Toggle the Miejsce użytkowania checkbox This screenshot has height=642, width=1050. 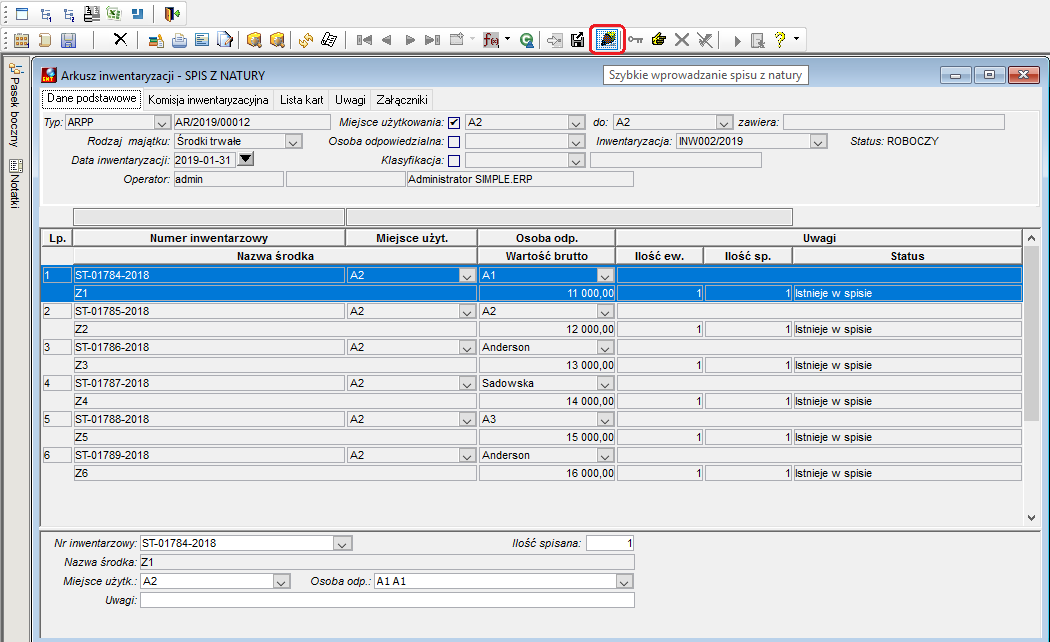pos(454,123)
